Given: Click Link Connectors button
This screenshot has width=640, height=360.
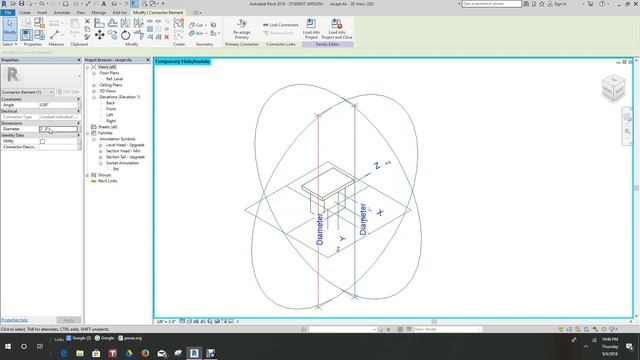Looking at the screenshot, I should 281,25.
